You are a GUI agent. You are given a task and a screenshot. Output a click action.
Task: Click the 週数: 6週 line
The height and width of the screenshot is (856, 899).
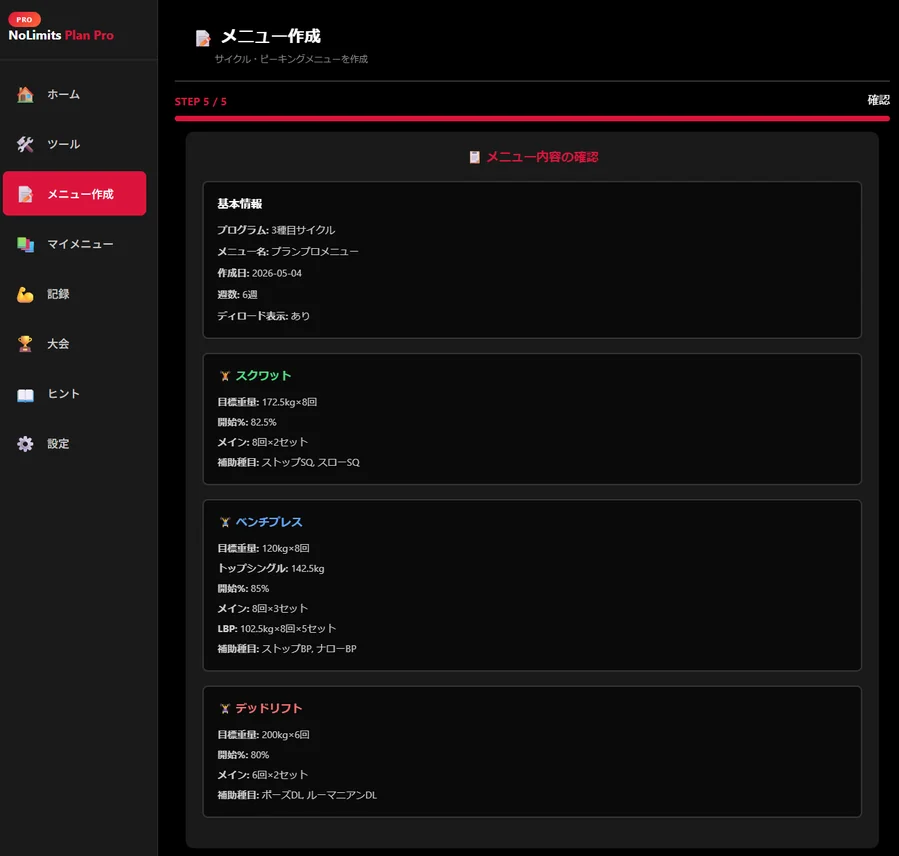pyautogui.click(x=237, y=295)
